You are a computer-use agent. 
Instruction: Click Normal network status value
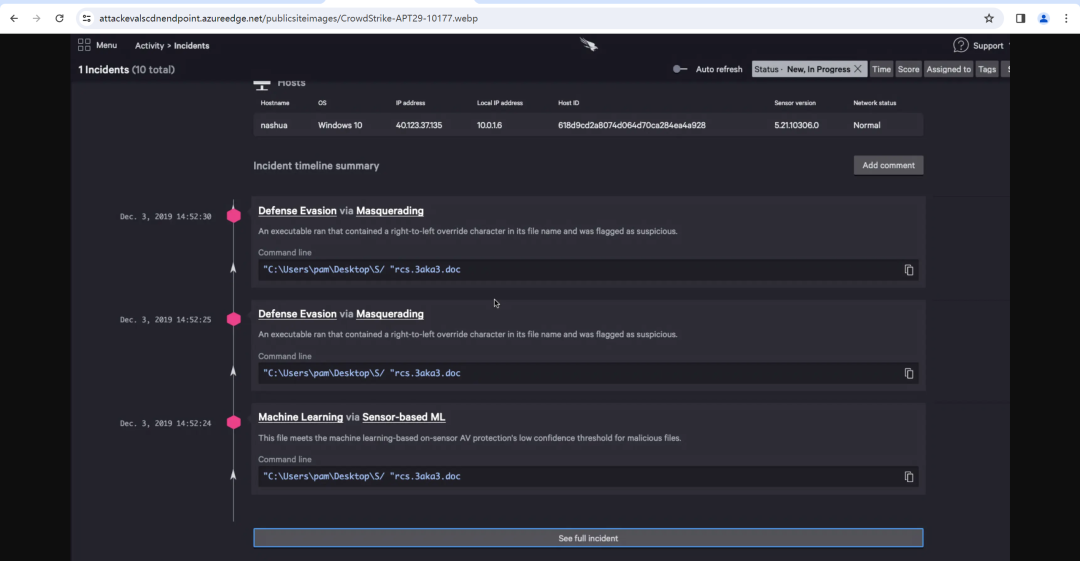tap(866, 125)
